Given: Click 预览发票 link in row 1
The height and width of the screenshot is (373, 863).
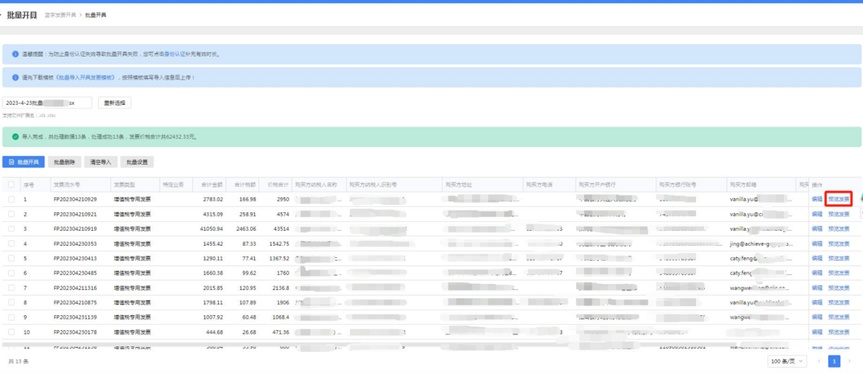Looking at the screenshot, I should pyautogui.click(x=839, y=199).
